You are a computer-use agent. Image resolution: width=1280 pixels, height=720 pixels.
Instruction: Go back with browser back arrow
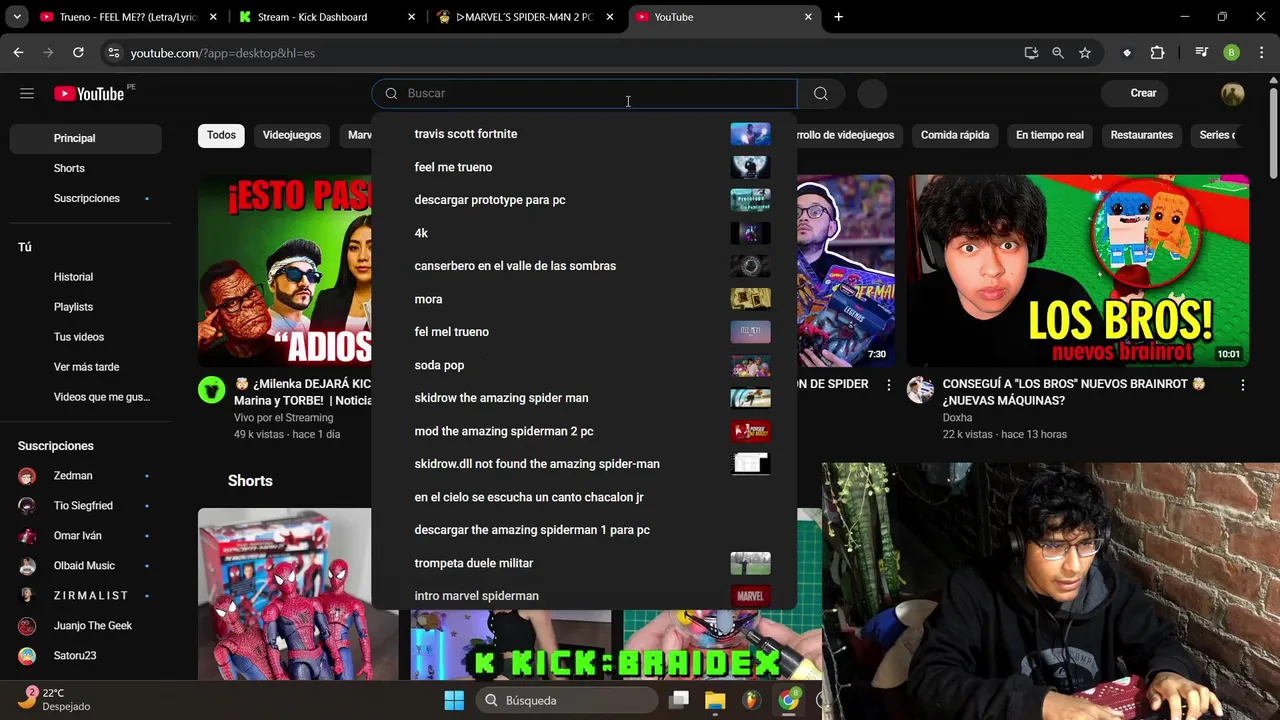[18, 52]
